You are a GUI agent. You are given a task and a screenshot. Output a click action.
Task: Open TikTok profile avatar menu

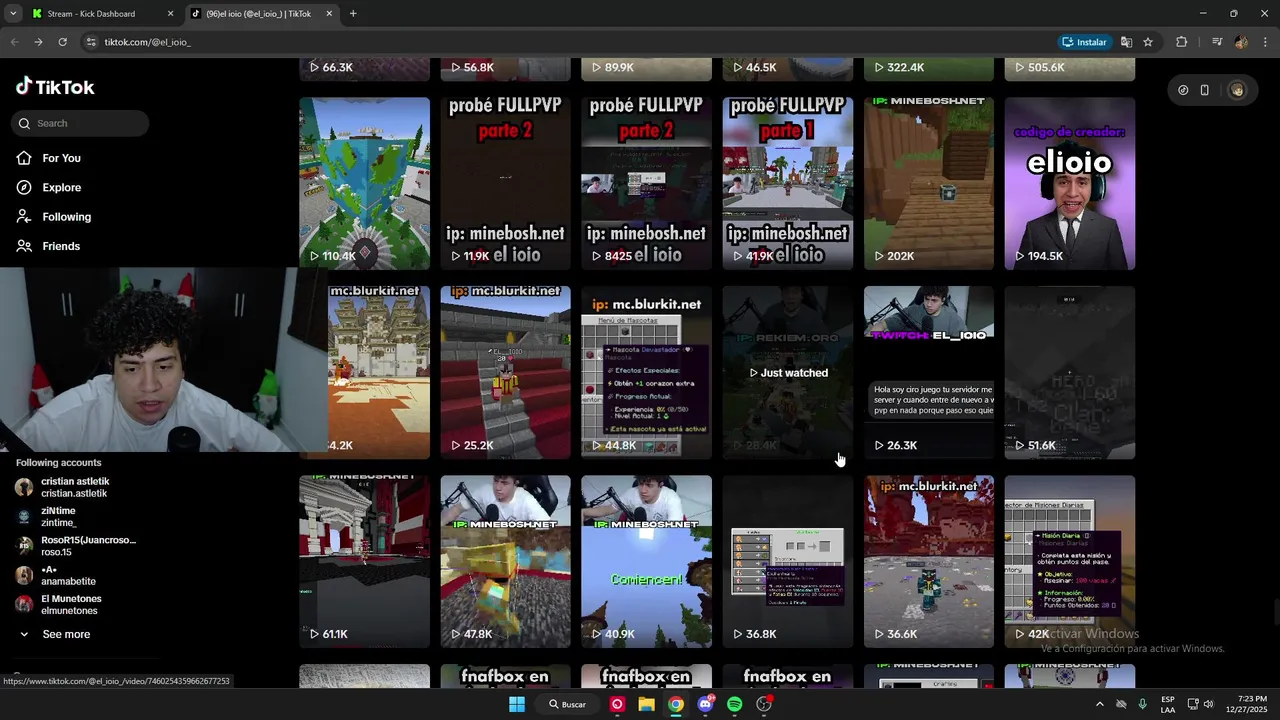point(1237,90)
